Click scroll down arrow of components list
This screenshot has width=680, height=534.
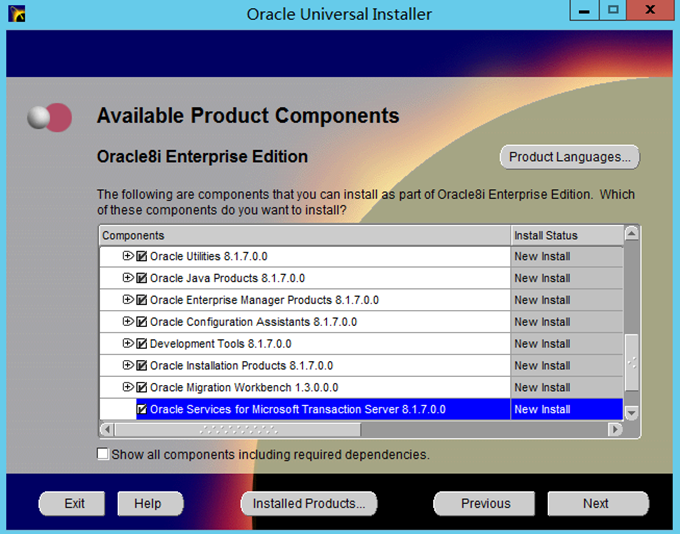tap(631, 413)
